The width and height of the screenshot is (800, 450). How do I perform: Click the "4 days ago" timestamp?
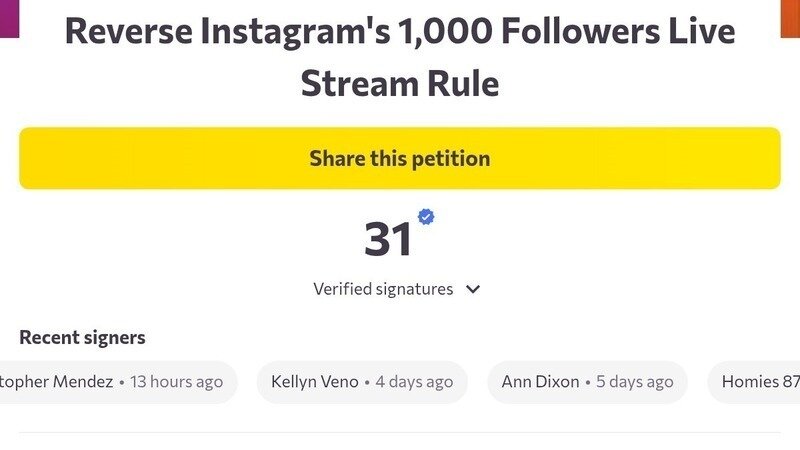point(414,382)
